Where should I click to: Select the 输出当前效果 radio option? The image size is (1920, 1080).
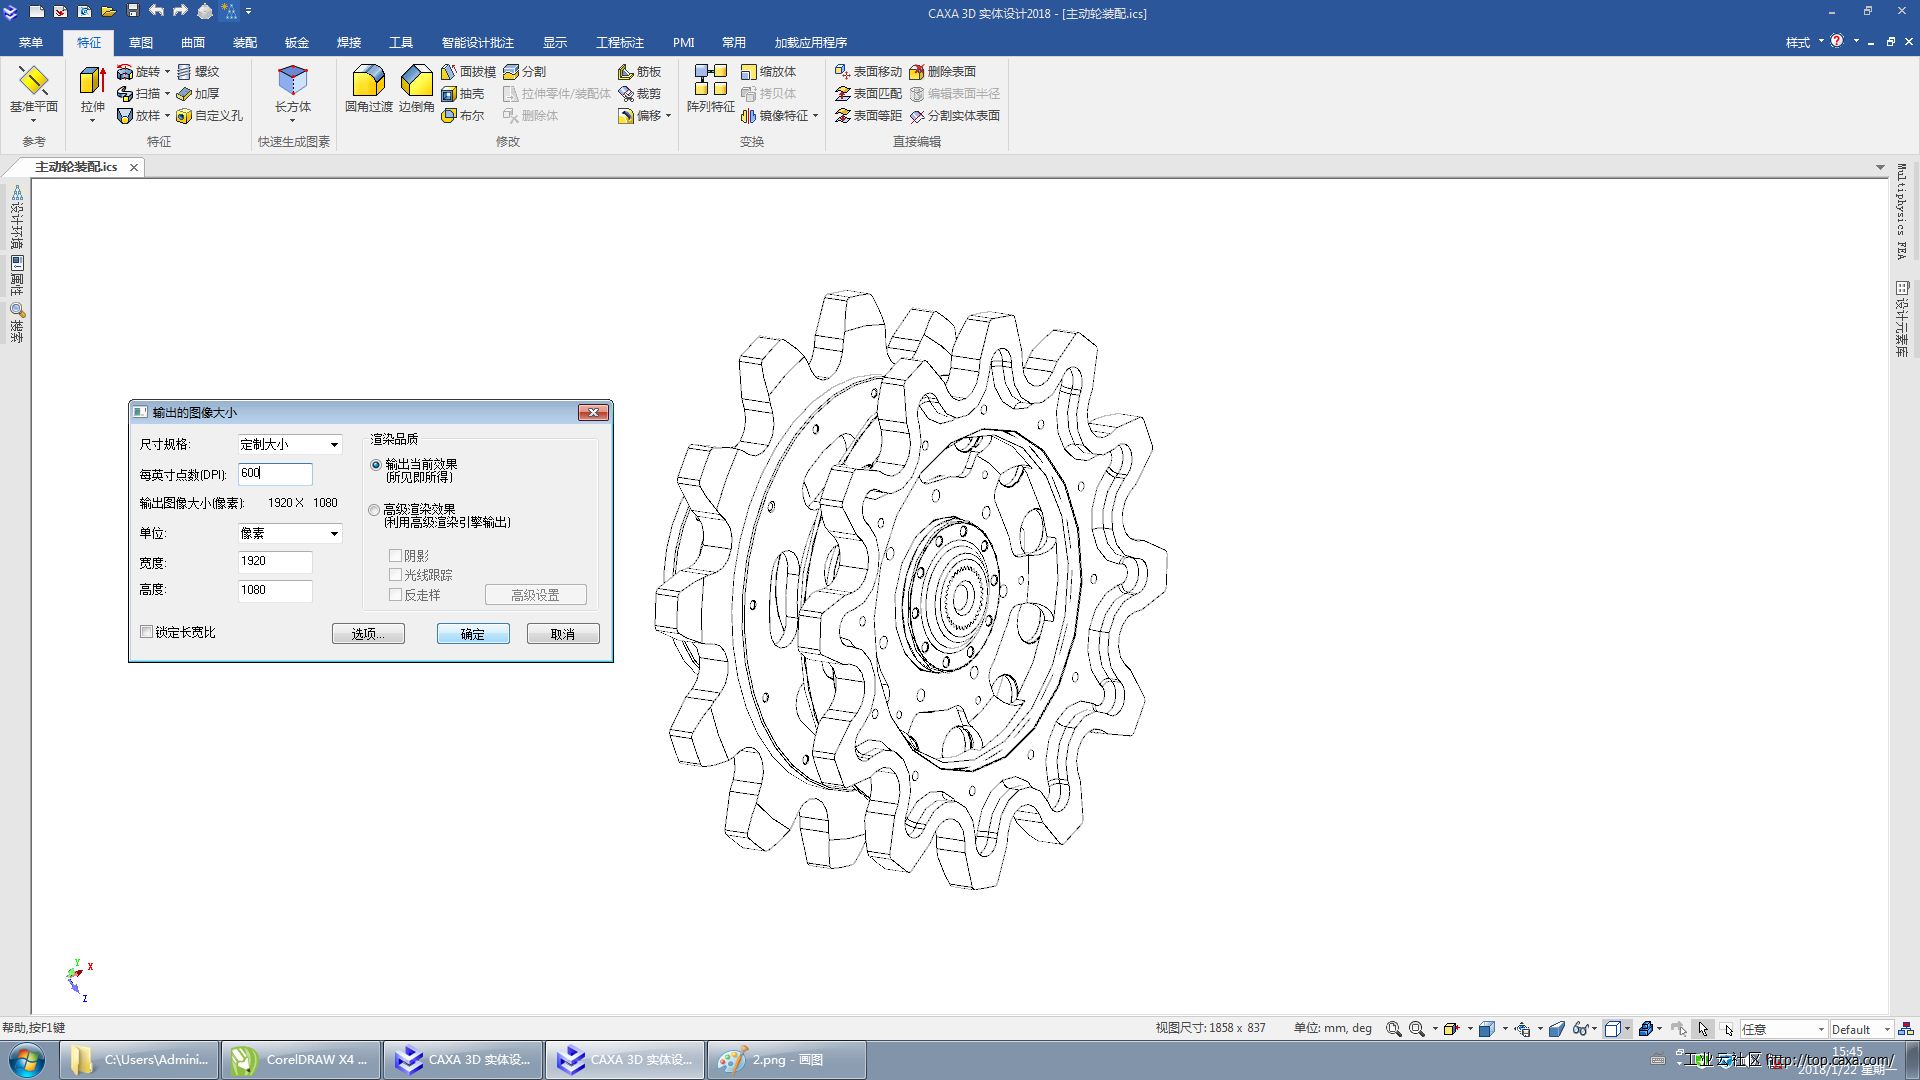[376, 465]
